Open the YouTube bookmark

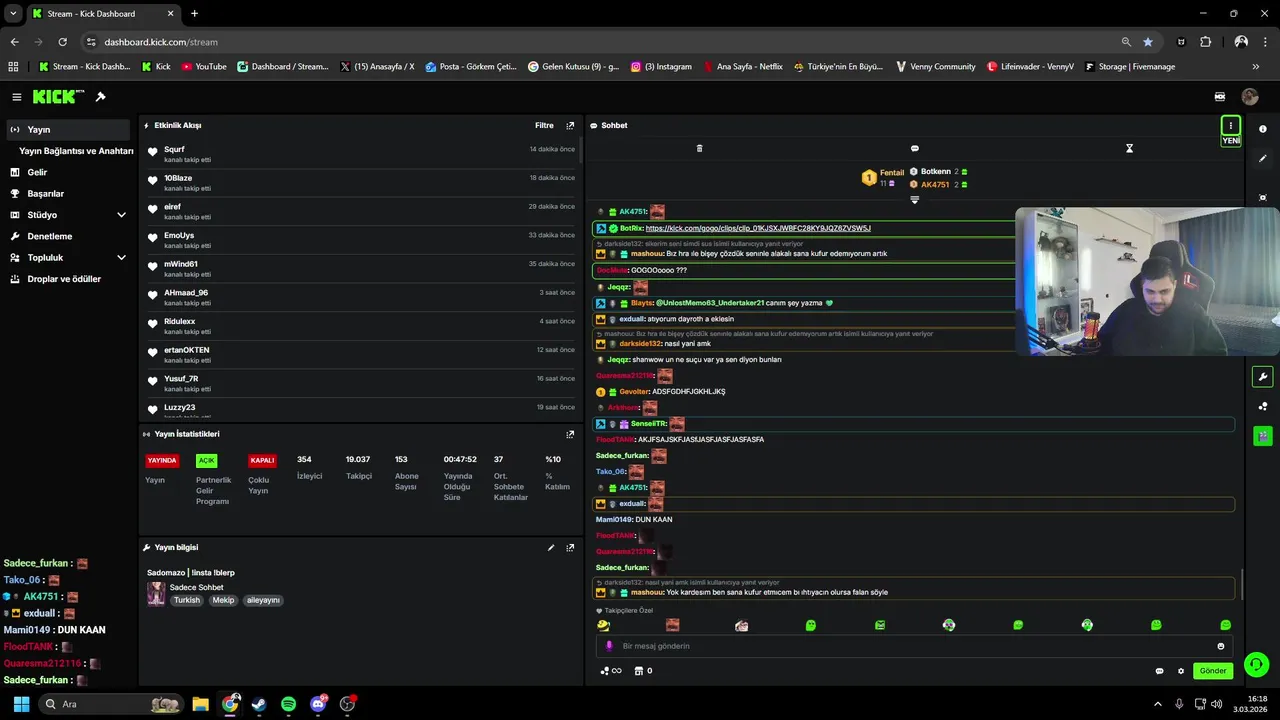tap(203, 67)
